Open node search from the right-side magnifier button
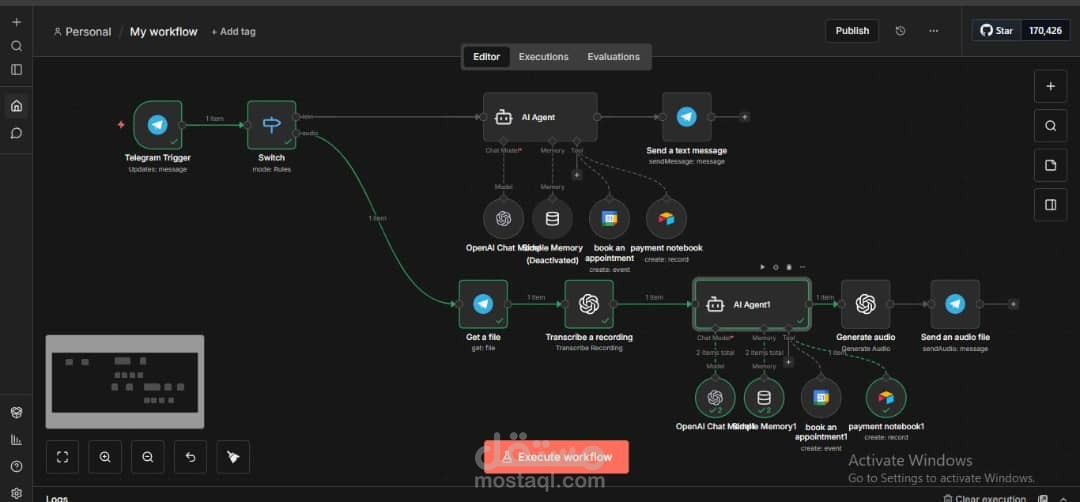The image size is (1080, 502). 1050,126
